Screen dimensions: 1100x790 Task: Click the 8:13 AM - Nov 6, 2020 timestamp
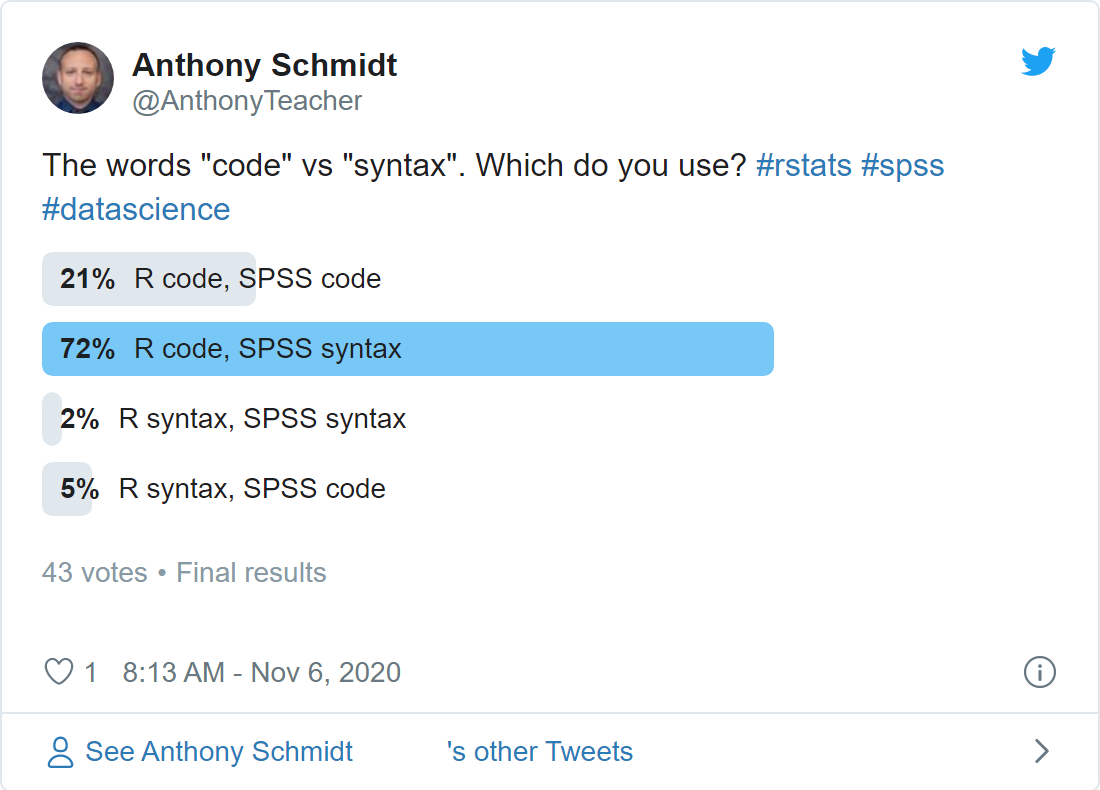[262, 672]
